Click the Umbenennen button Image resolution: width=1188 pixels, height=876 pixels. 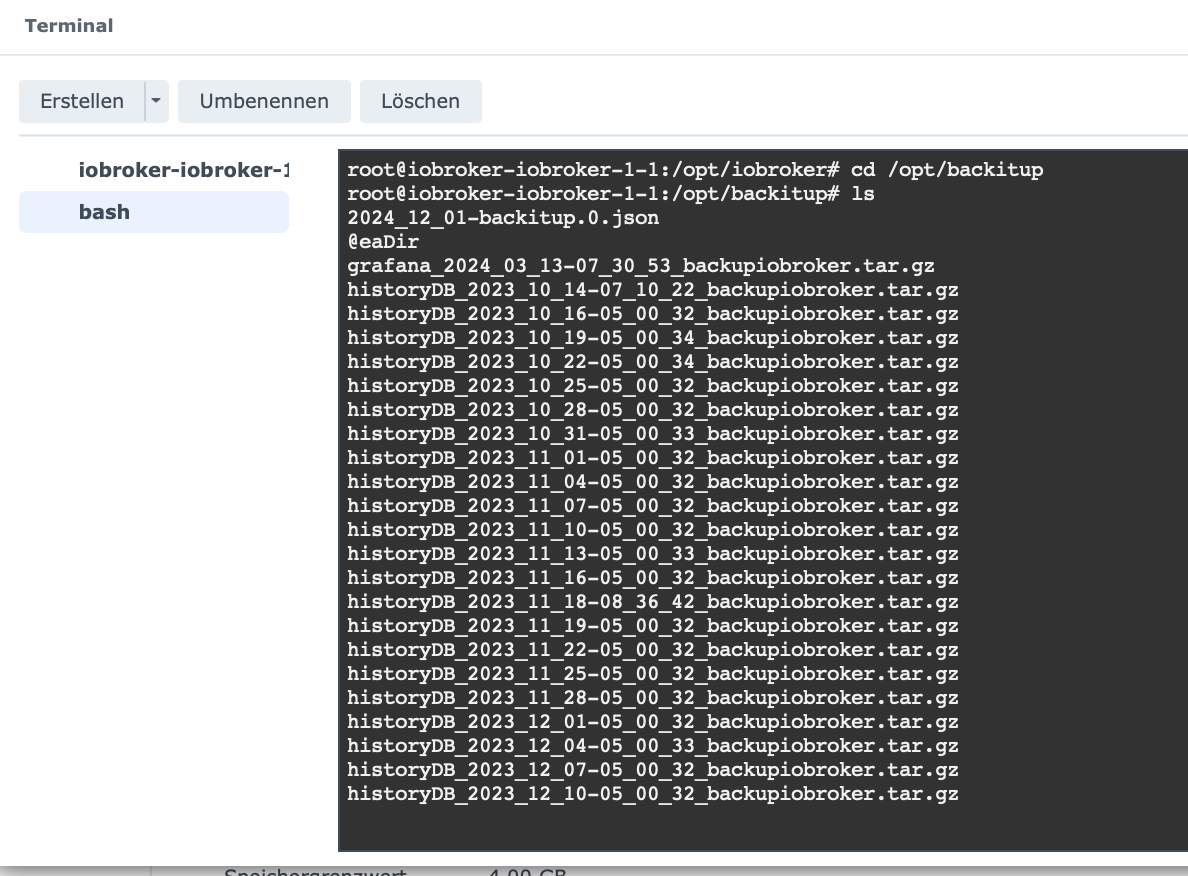point(264,102)
